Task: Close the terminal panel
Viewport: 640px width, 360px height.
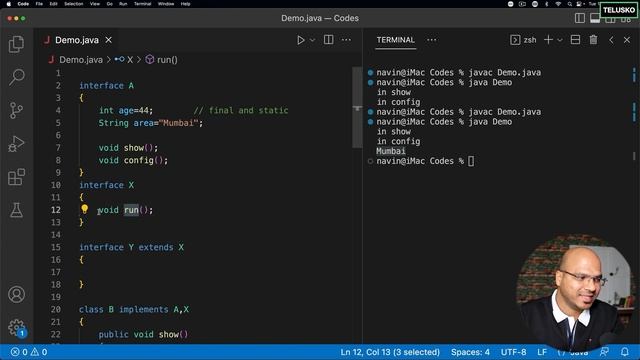Action: (x=627, y=40)
